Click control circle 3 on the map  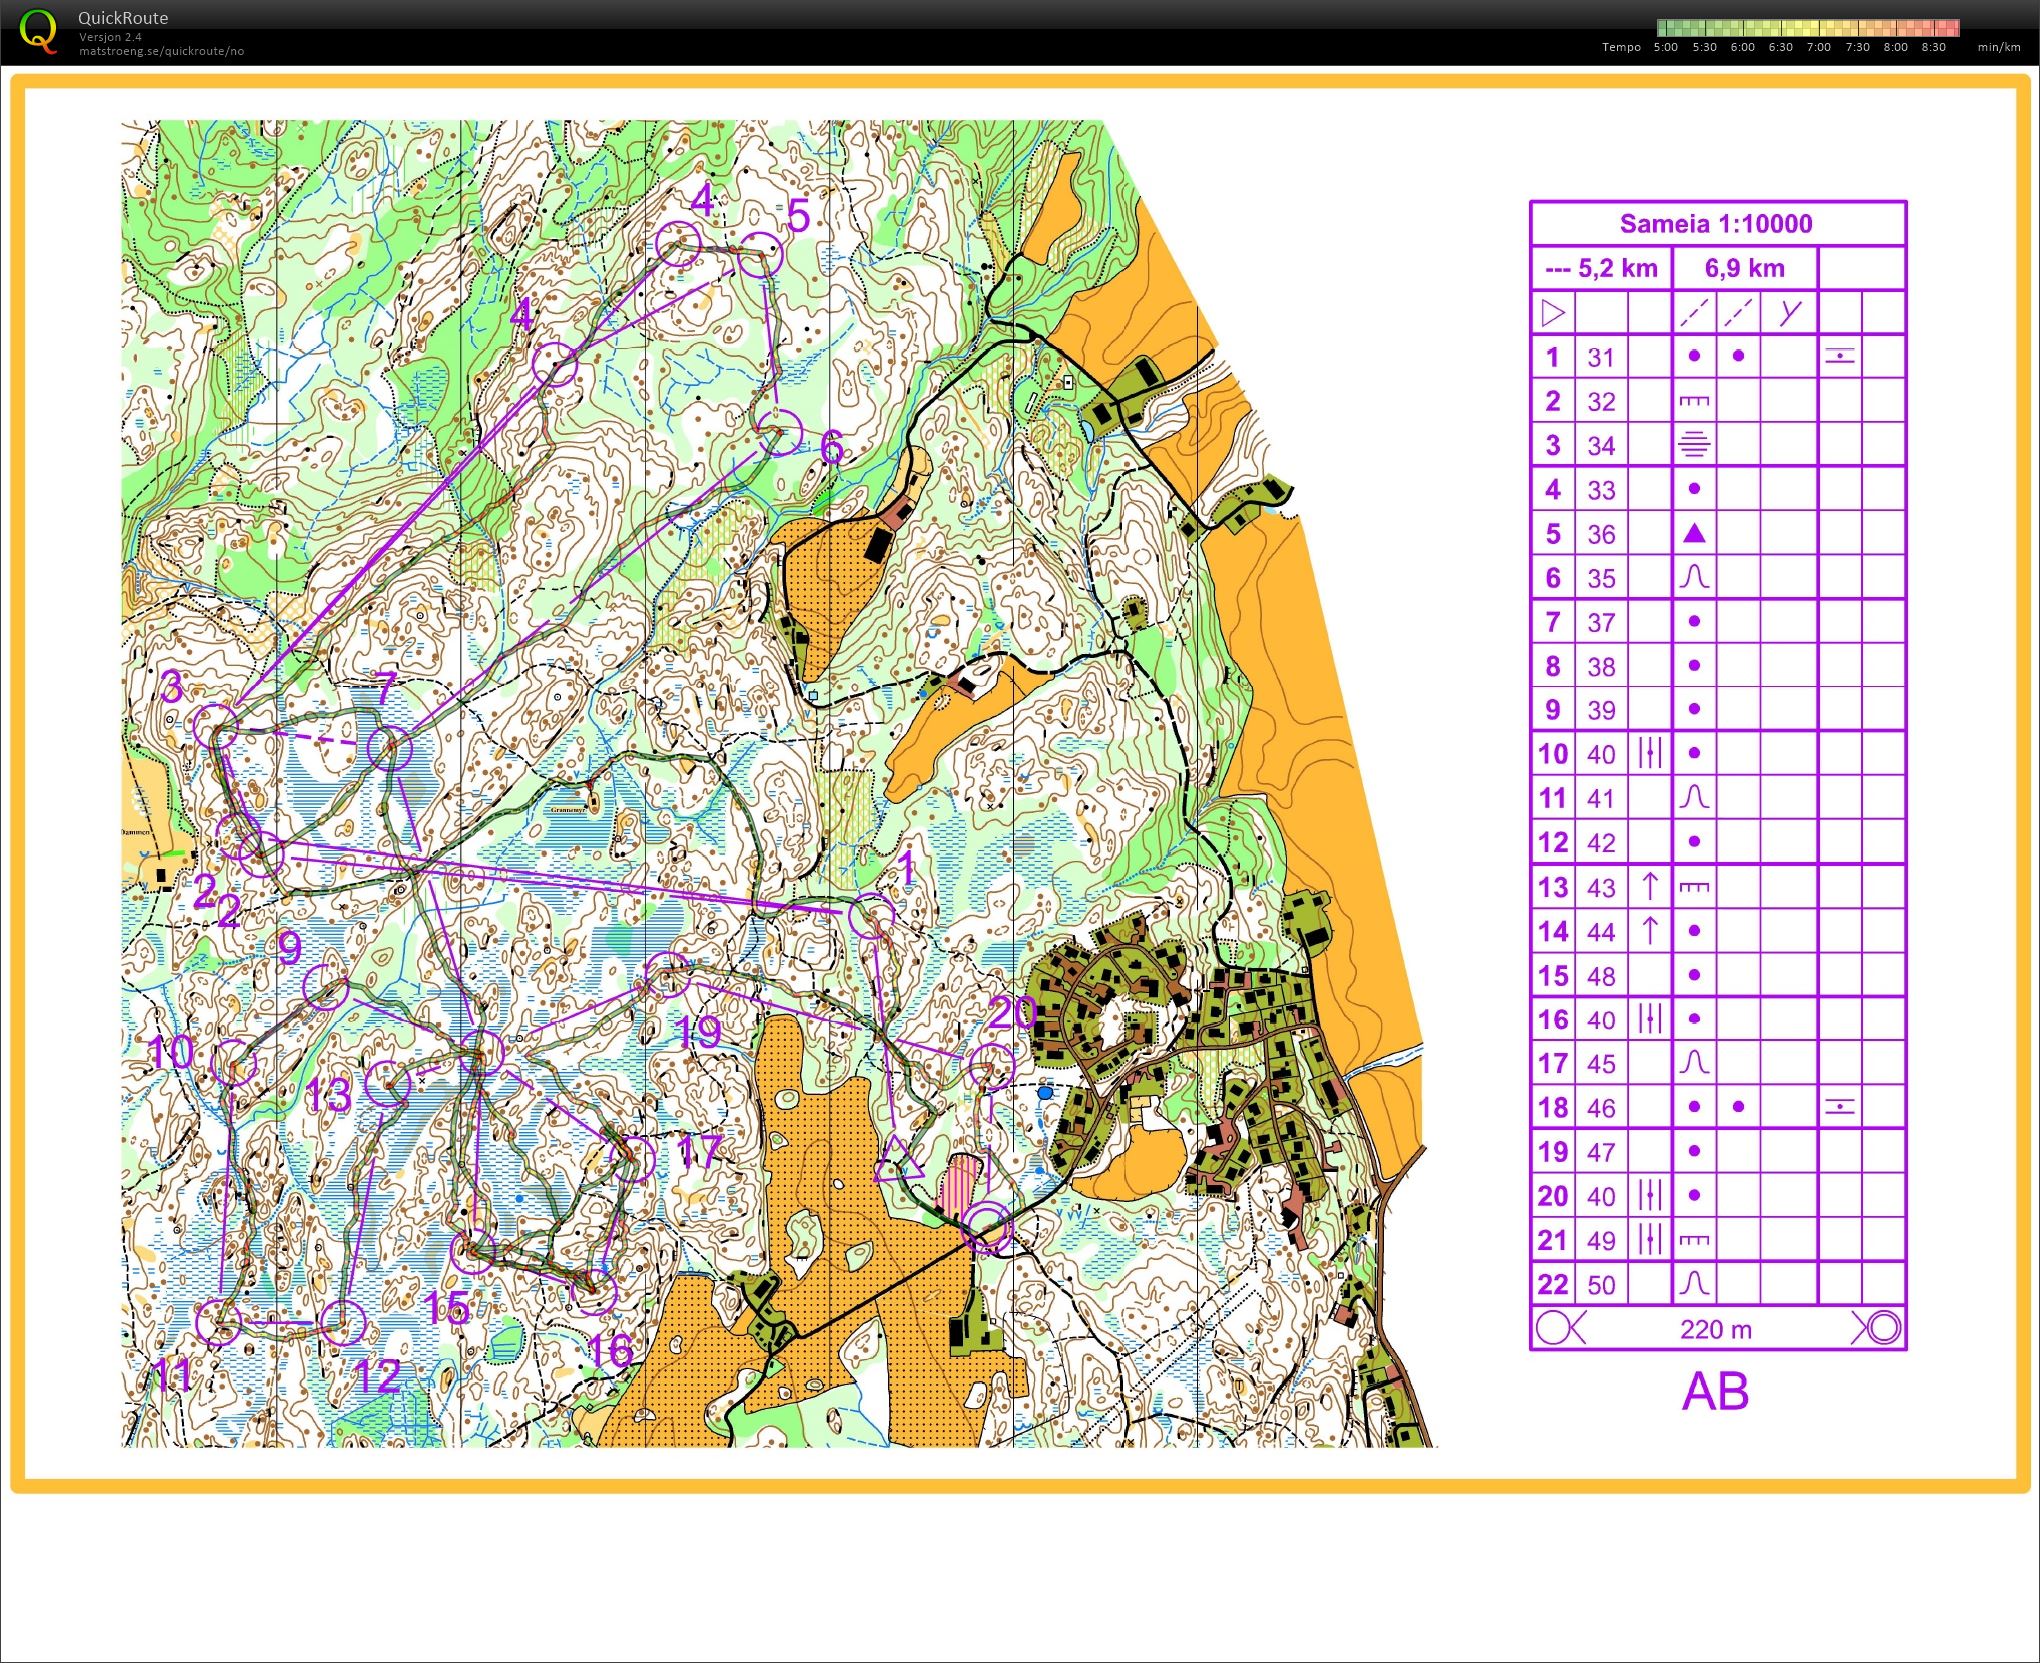(x=216, y=728)
